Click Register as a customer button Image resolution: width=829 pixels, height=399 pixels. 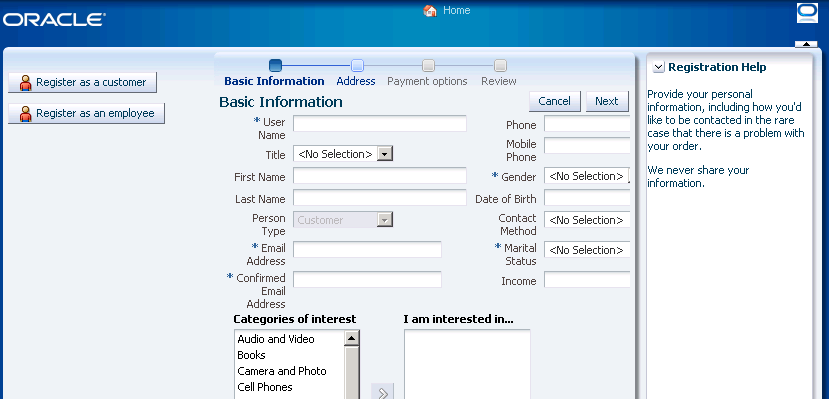pos(82,82)
